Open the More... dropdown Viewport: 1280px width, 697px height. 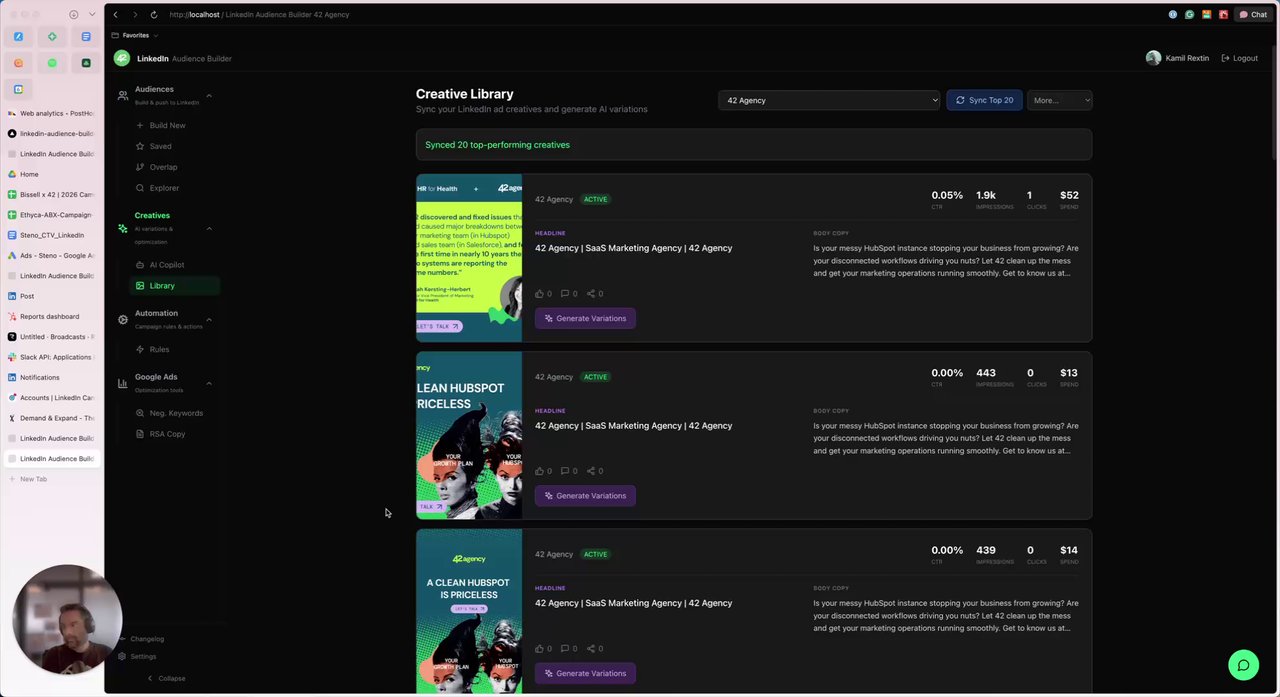[x=1059, y=100]
